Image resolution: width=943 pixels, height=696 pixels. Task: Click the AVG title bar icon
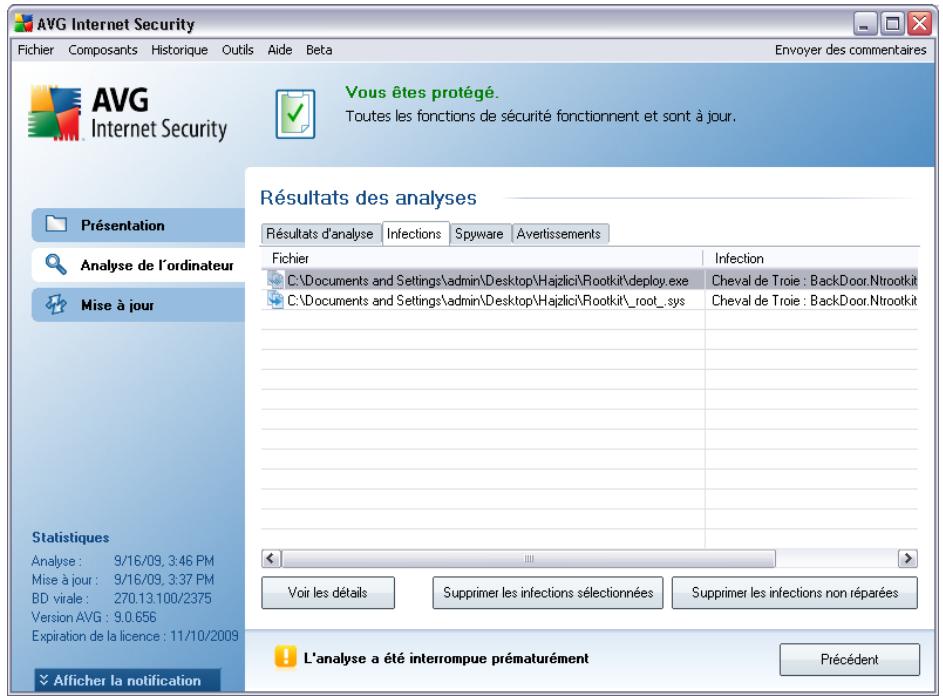23,23
